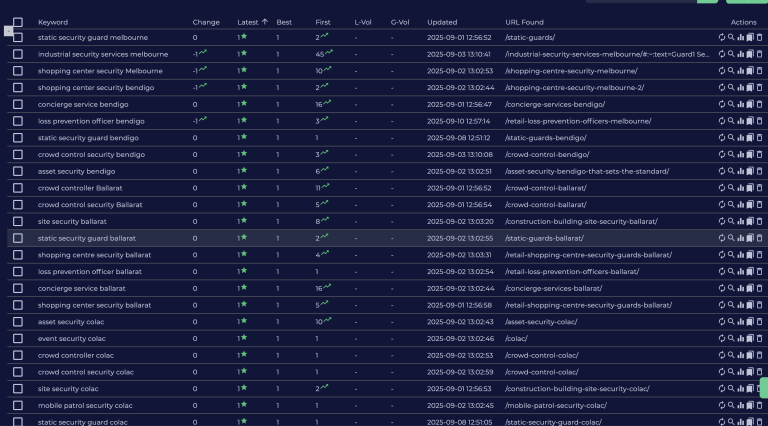Refresh the crowd controller Ballarat keyword

click(722, 188)
